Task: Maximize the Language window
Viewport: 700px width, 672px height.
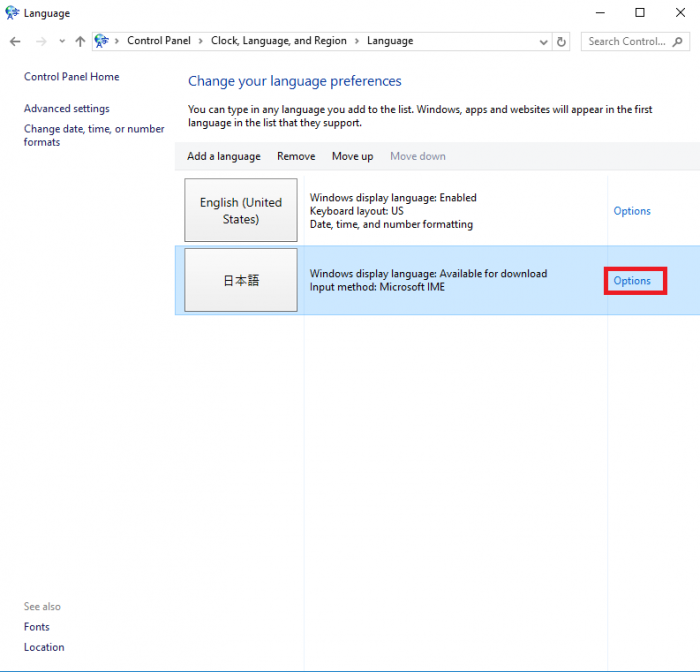Action: (x=640, y=13)
